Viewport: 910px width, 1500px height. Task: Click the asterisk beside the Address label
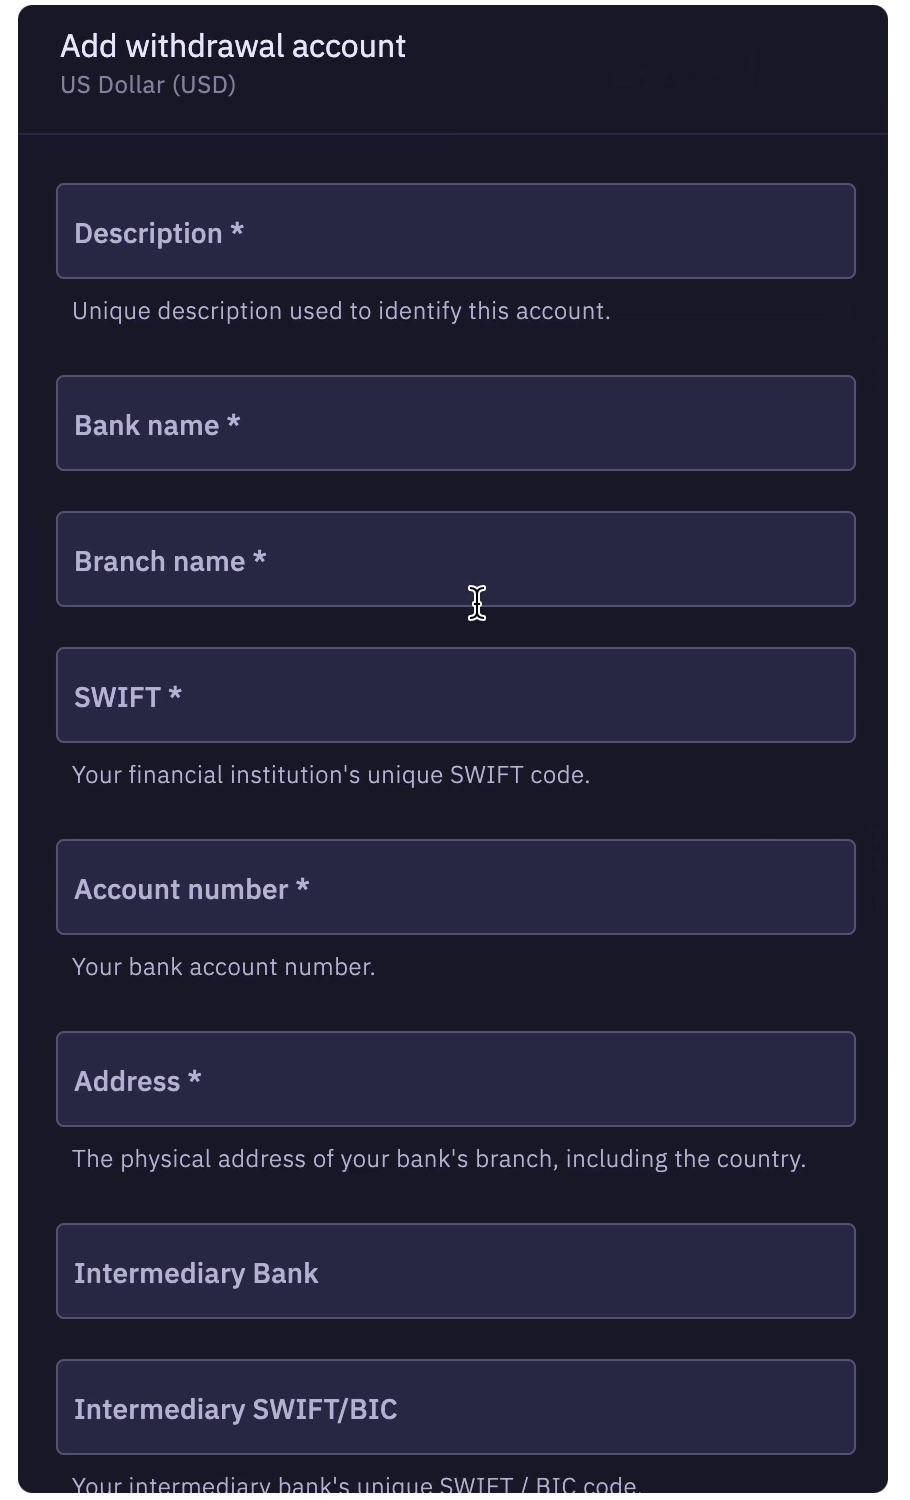pos(194,1078)
